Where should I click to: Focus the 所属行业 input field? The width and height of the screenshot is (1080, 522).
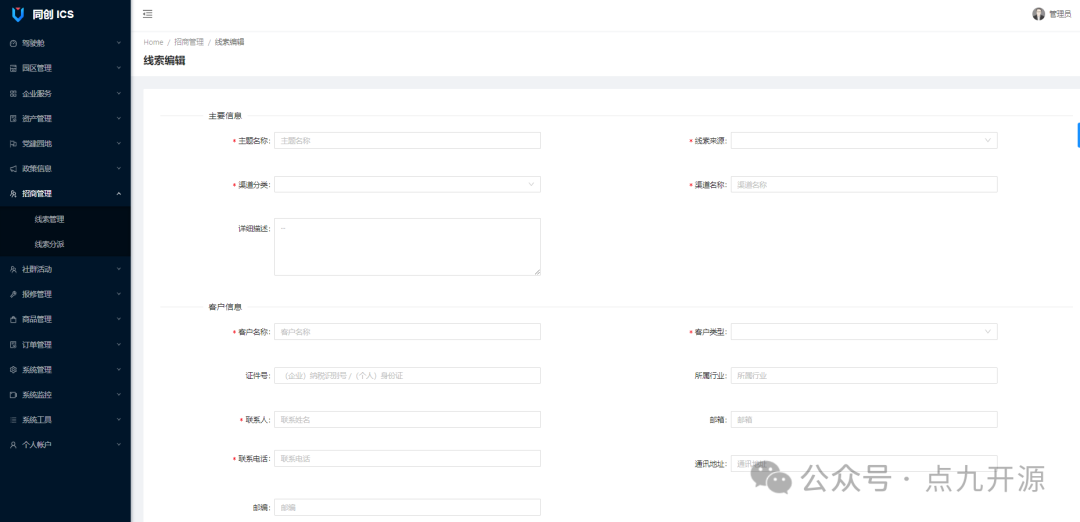click(864, 375)
